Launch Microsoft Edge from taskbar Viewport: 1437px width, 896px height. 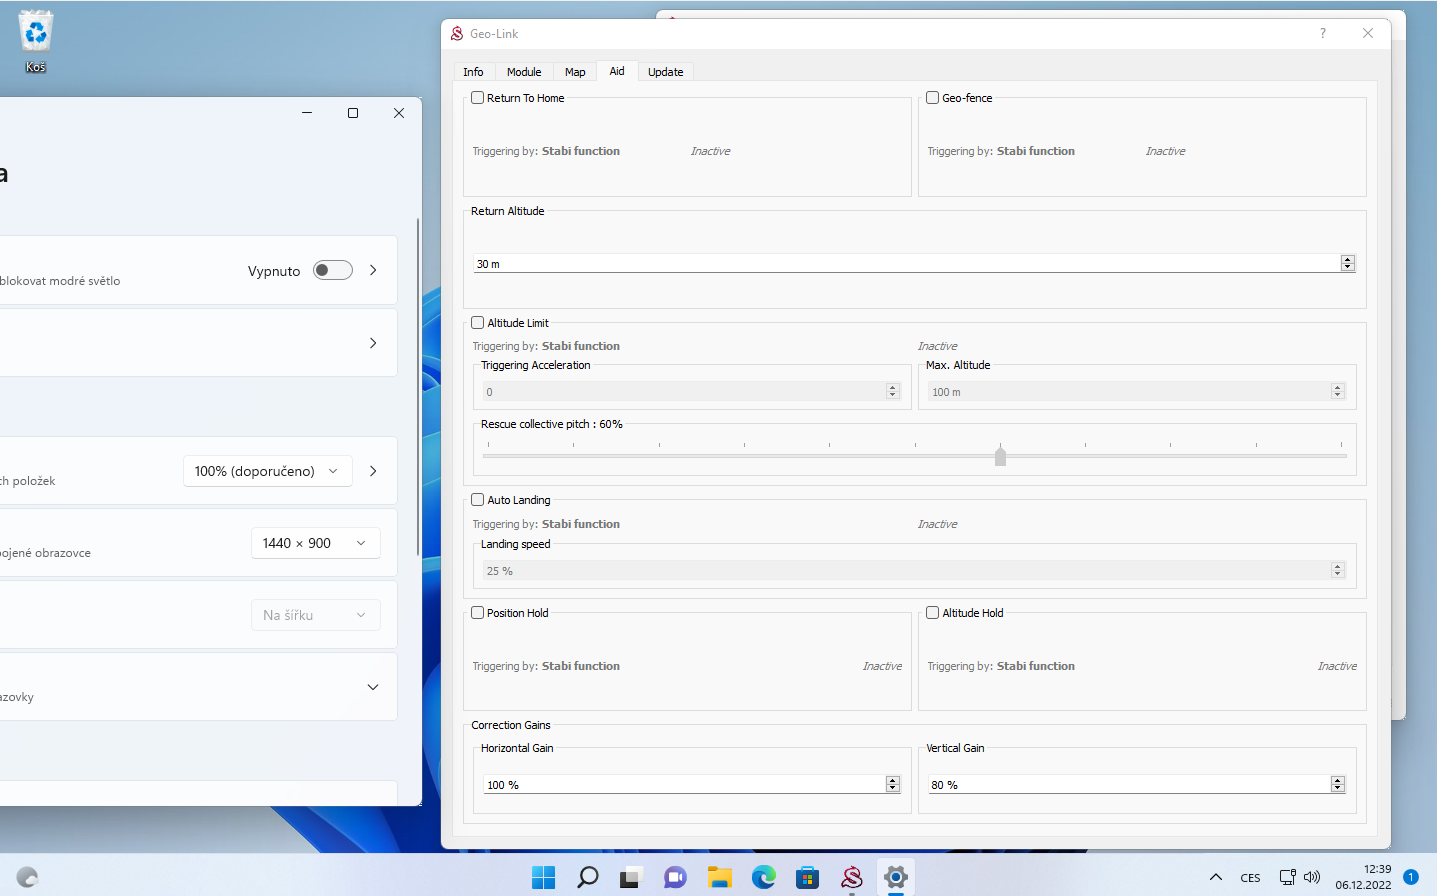(x=764, y=877)
